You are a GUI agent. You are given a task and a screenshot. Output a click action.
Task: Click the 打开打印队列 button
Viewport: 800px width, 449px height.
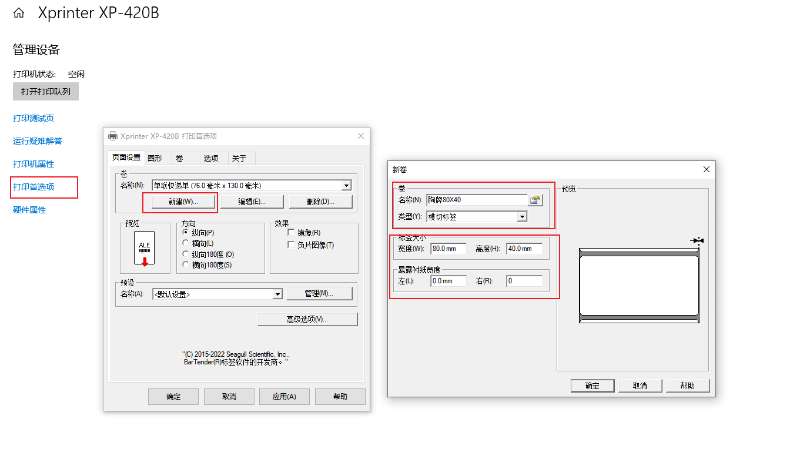[x=46, y=92]
